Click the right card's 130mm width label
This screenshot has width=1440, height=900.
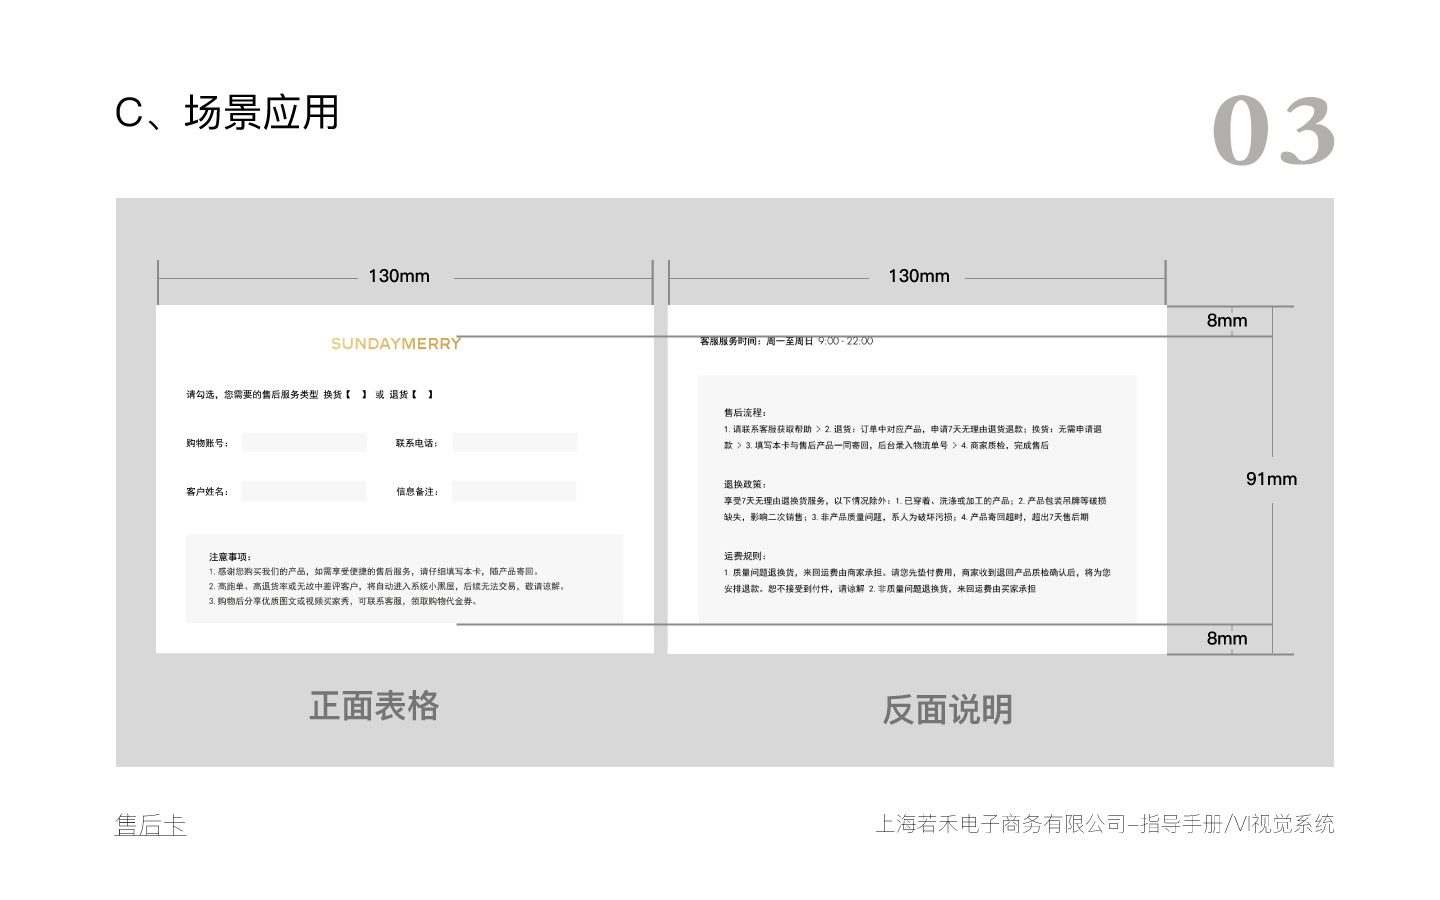tap(919, 276)
